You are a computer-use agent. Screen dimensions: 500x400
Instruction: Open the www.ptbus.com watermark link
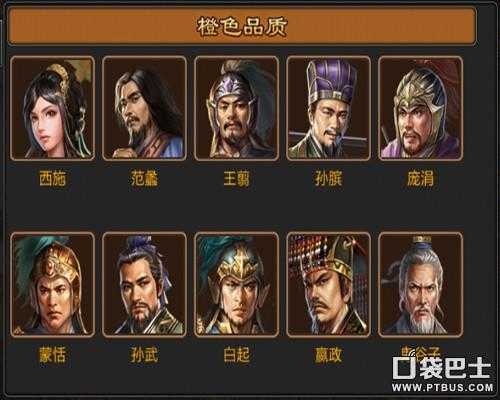click(x=443, y=387)
